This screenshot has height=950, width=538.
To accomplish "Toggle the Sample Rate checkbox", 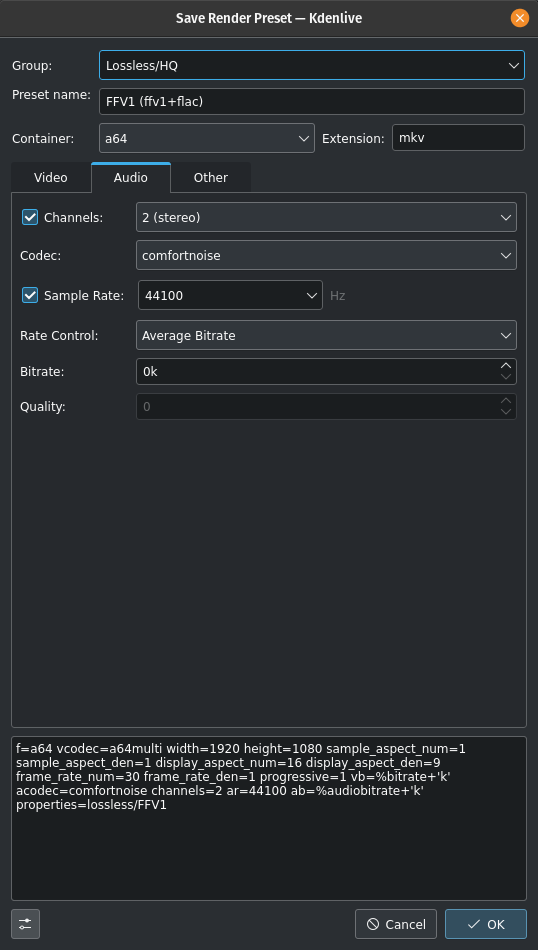I will (x=30, y=295).
